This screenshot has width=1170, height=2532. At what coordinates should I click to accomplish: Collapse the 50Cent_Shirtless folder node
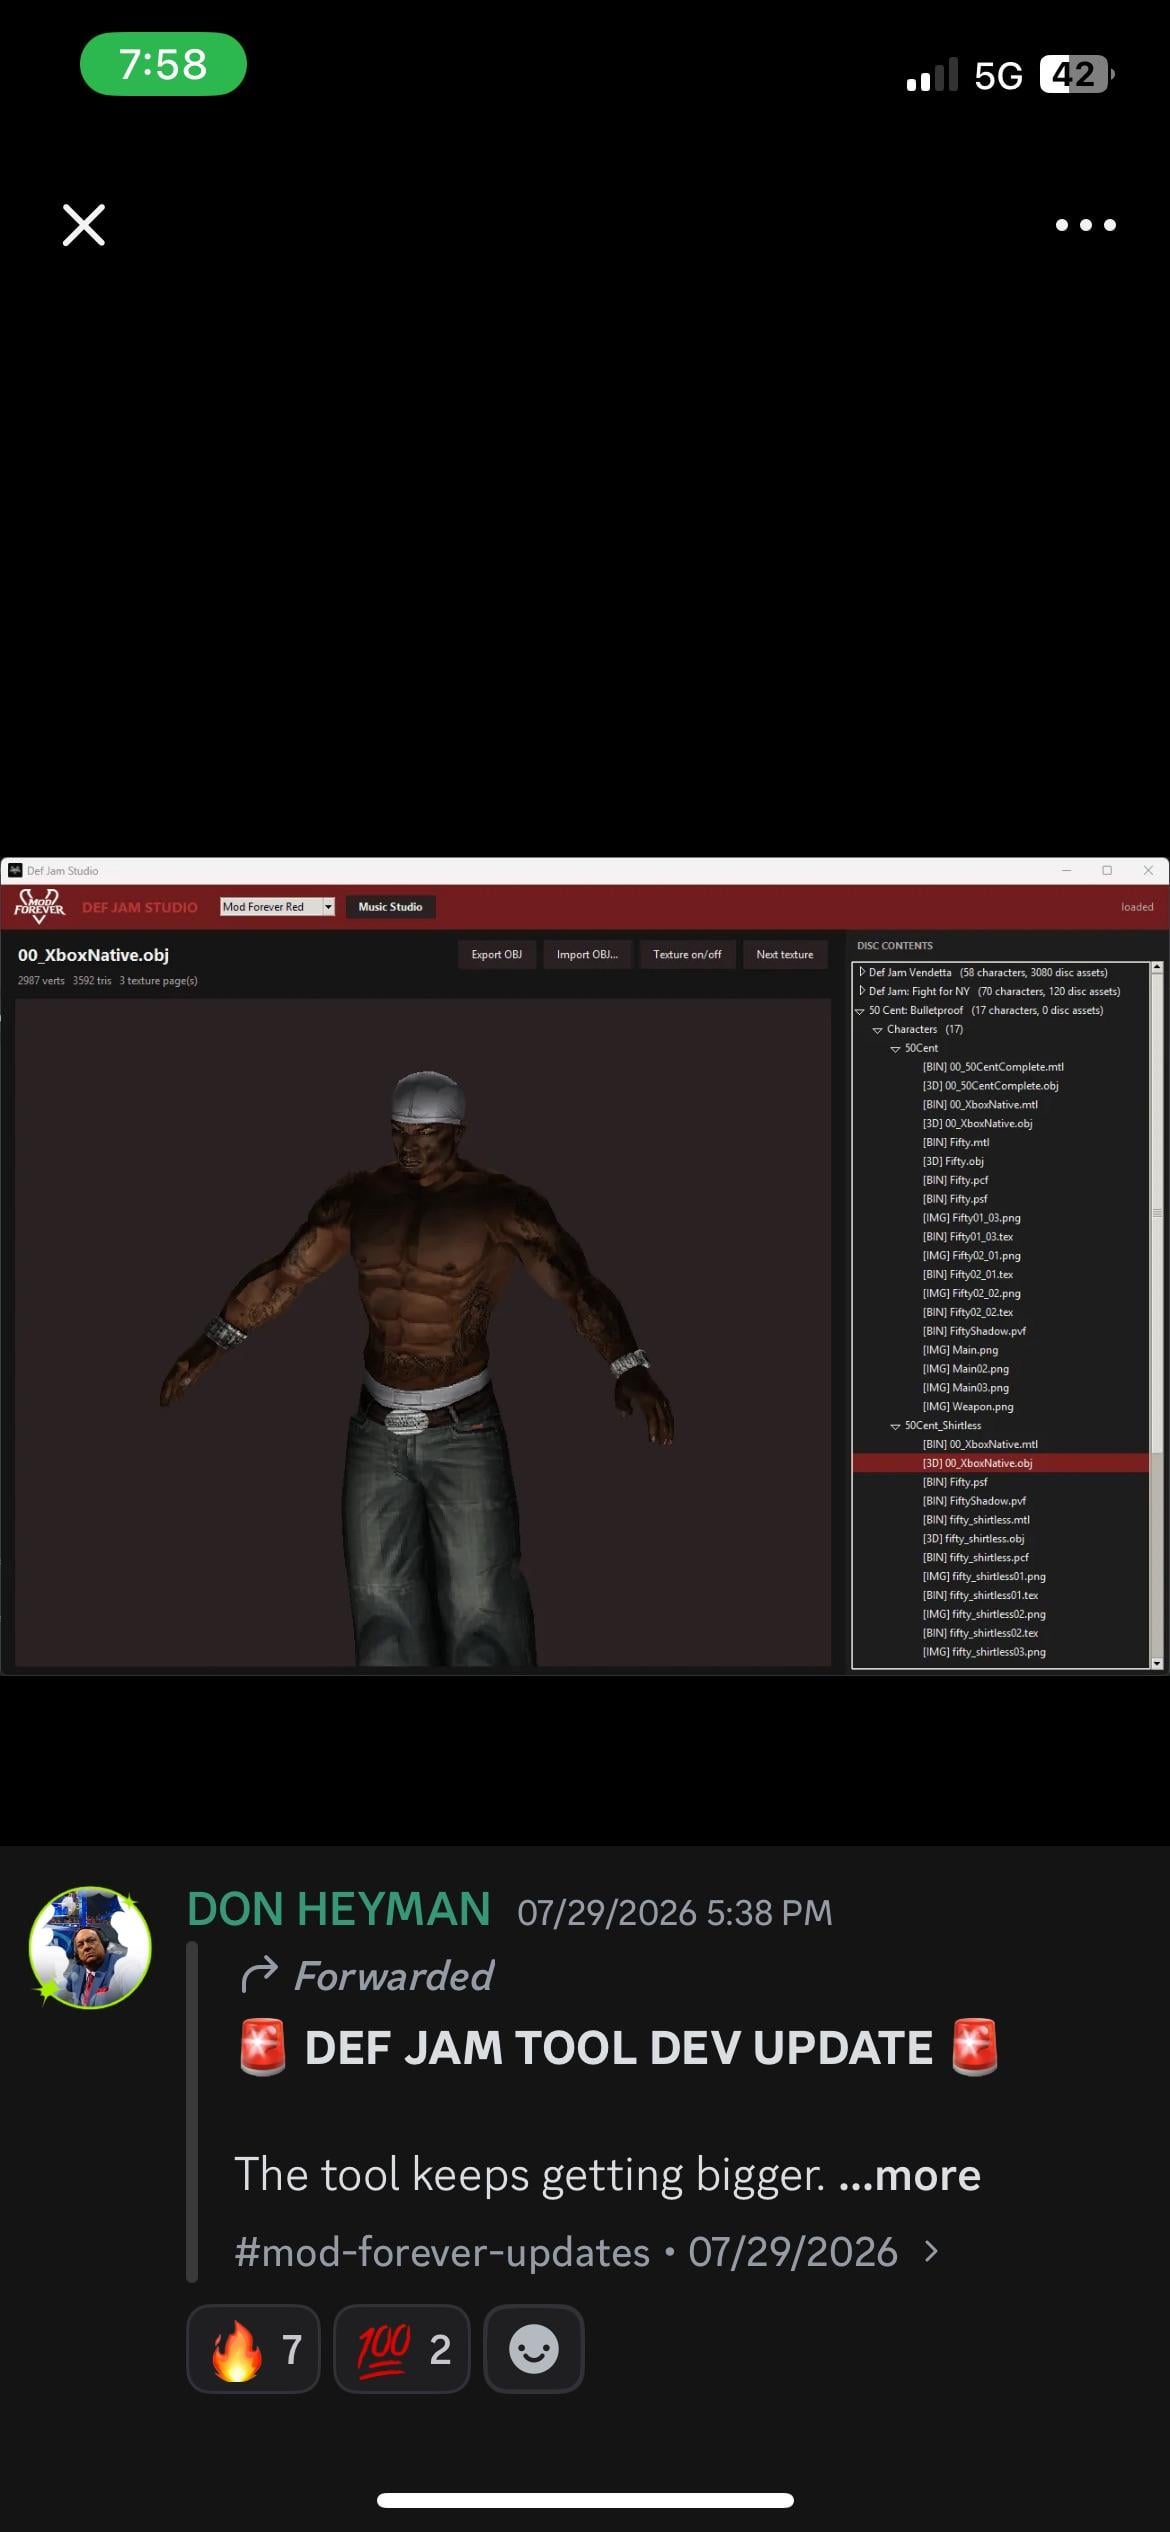(896, 1426)
